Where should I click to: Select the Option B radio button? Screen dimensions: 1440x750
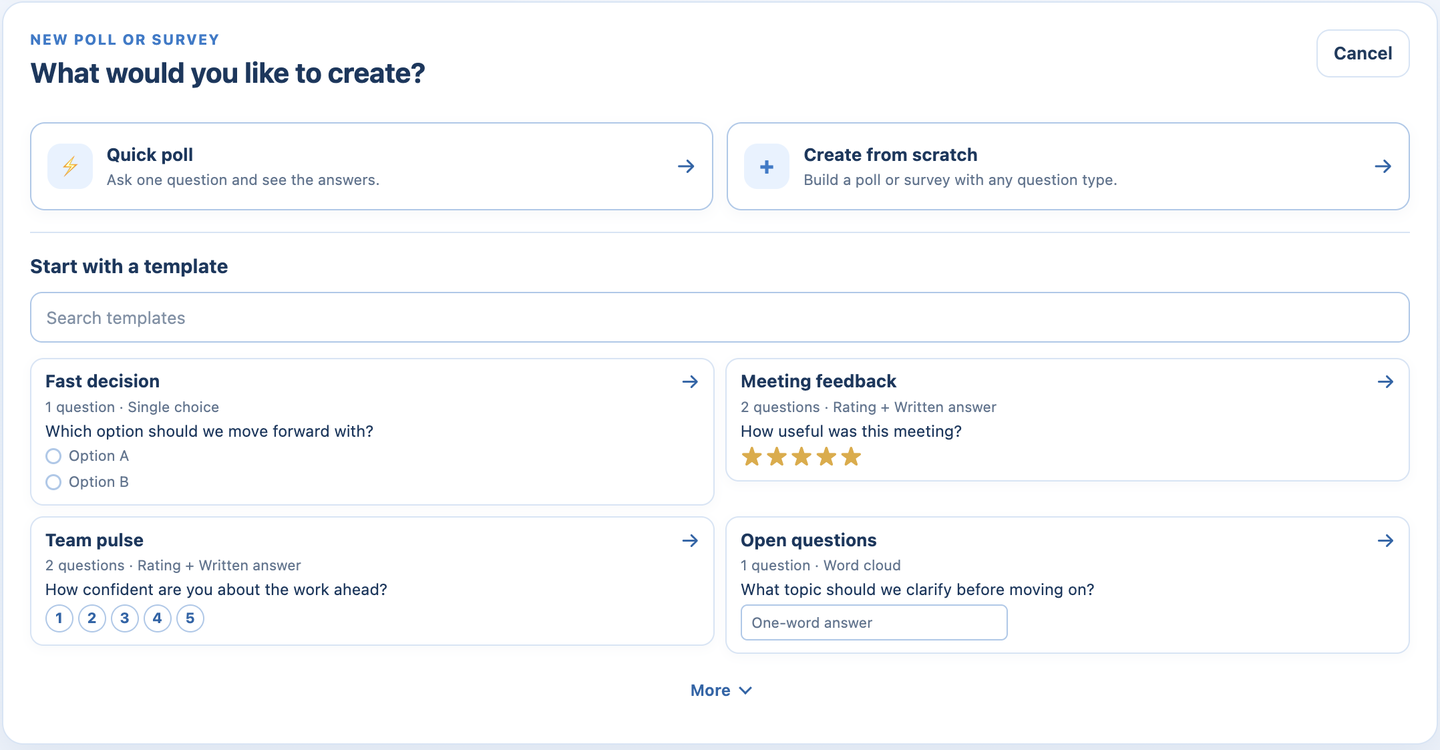[54, 482]
